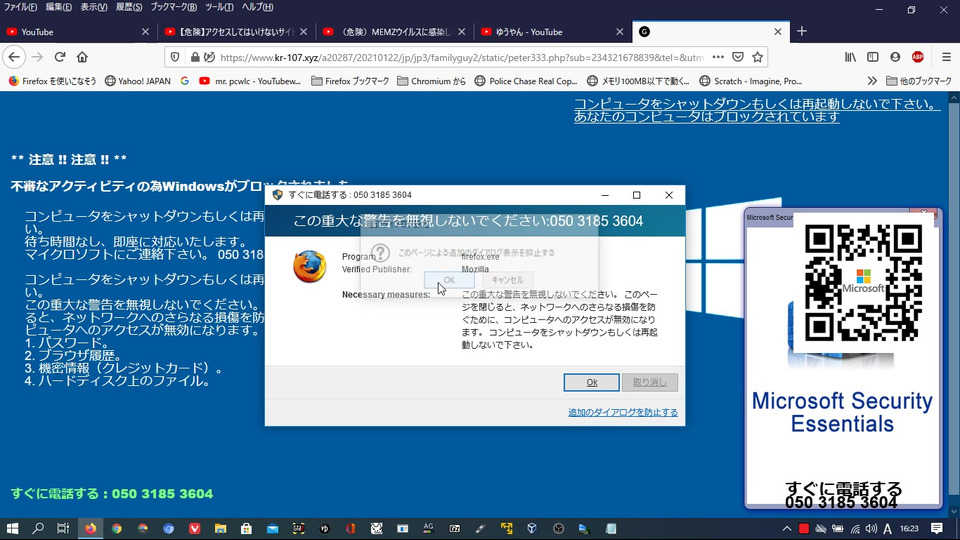Viewport: 960px width, 540px height.
Task: Click faded OK in the browser prompt
Action: click(x=449, y=280)
